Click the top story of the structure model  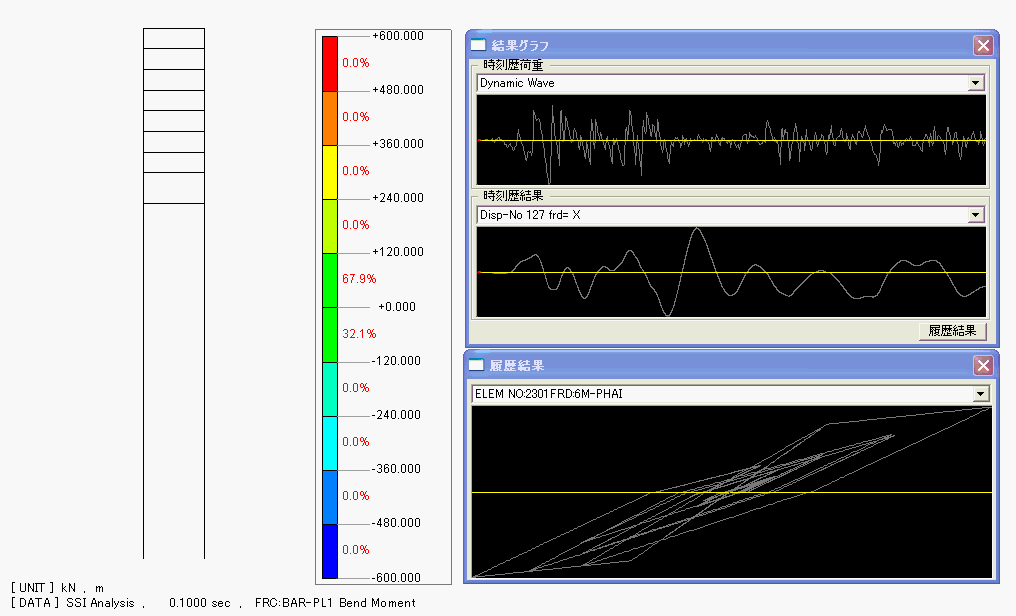[x=174, y=38]
